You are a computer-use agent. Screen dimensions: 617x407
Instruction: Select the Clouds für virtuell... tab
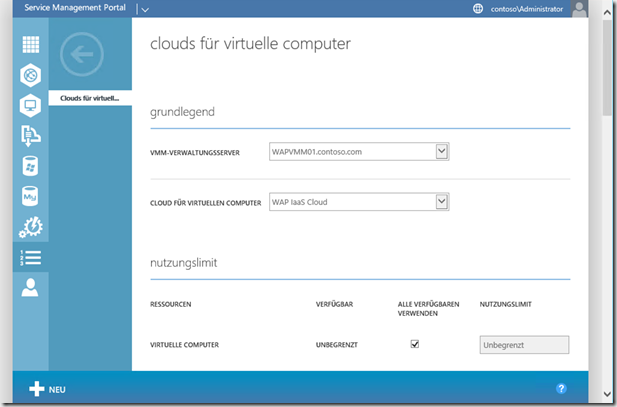[90, 98]
